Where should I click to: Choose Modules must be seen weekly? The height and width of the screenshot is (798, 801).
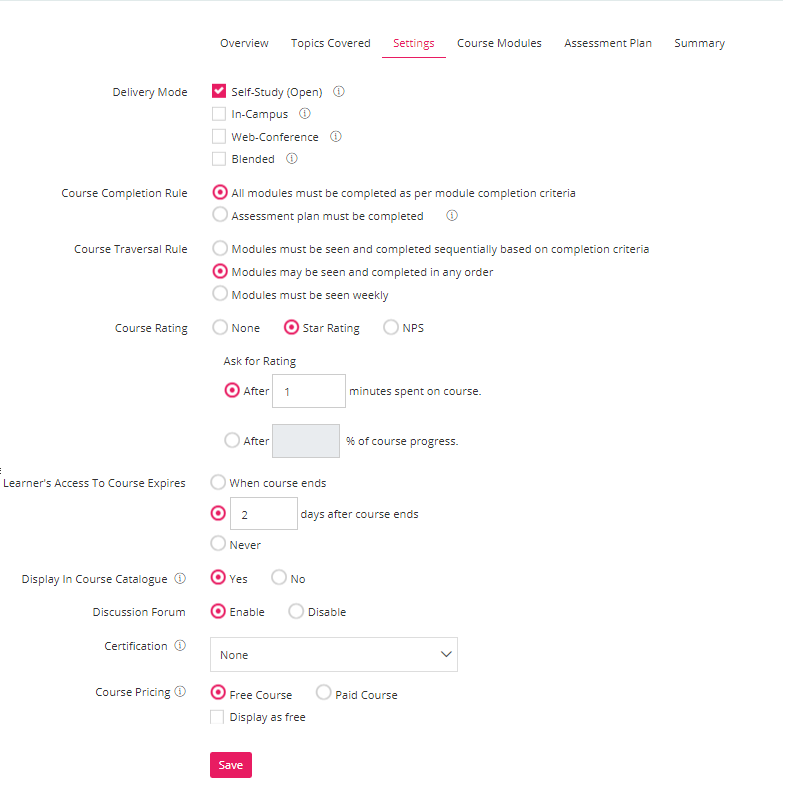pyautogui.click(x=220, y=294)
